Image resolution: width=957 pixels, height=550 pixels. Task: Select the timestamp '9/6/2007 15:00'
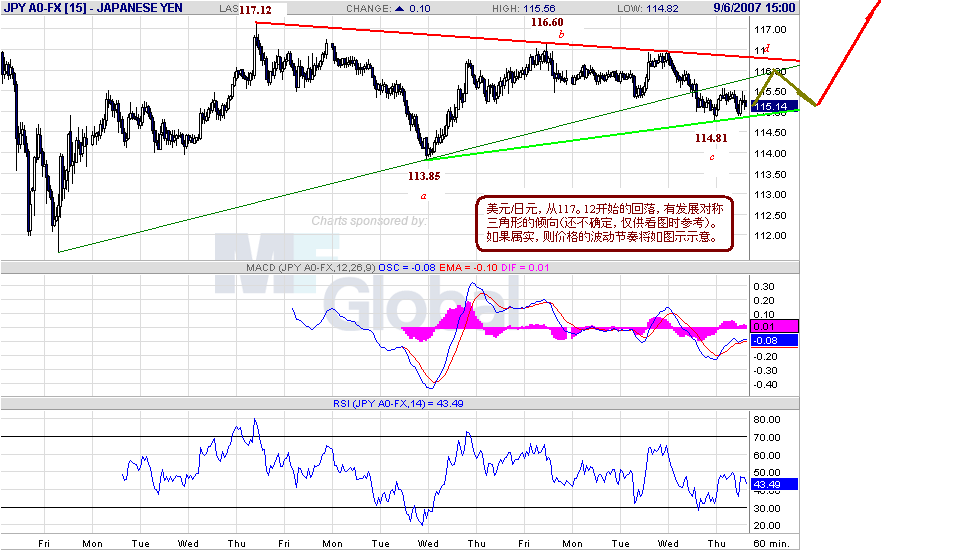tap(754, 8)
